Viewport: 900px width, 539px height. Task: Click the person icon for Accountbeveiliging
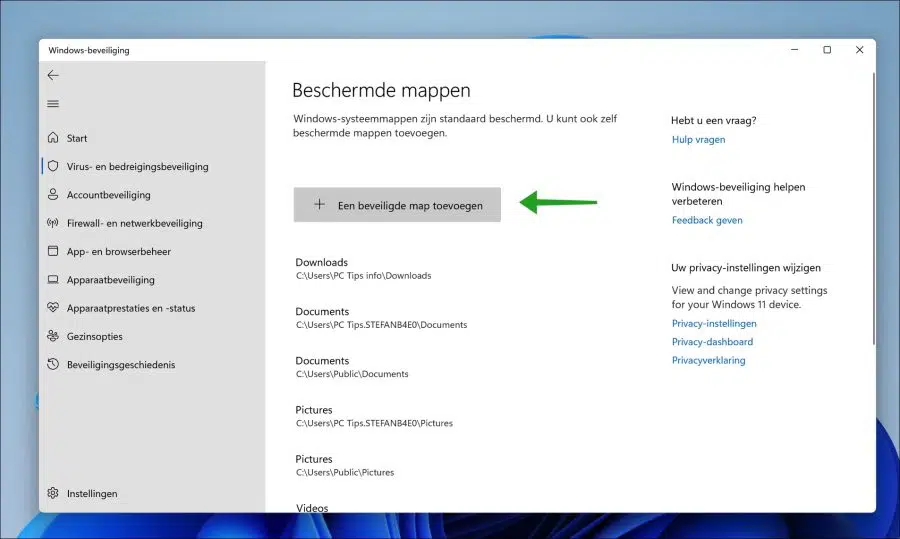pyautogui.click(x=53, y=194)
